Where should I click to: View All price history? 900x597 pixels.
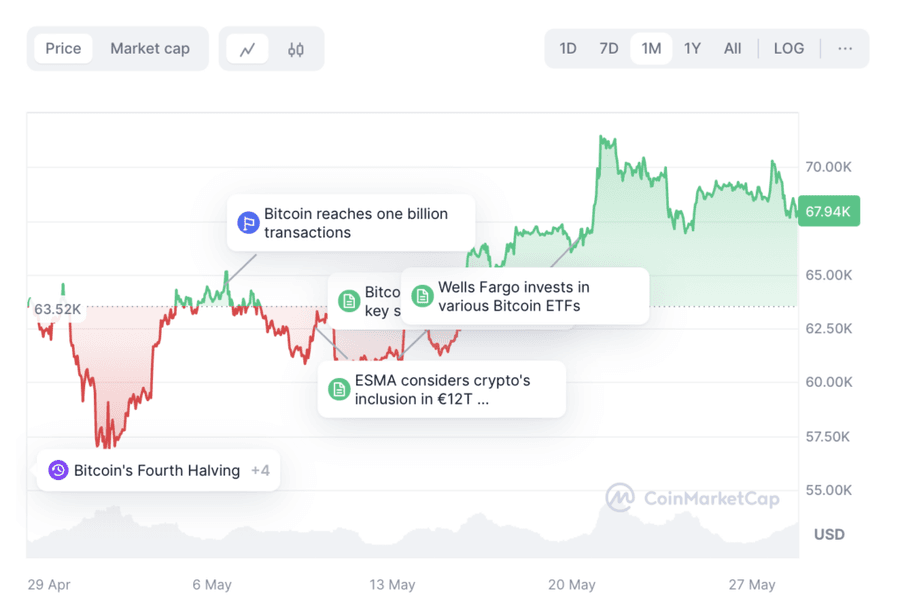tap(732, 47)
